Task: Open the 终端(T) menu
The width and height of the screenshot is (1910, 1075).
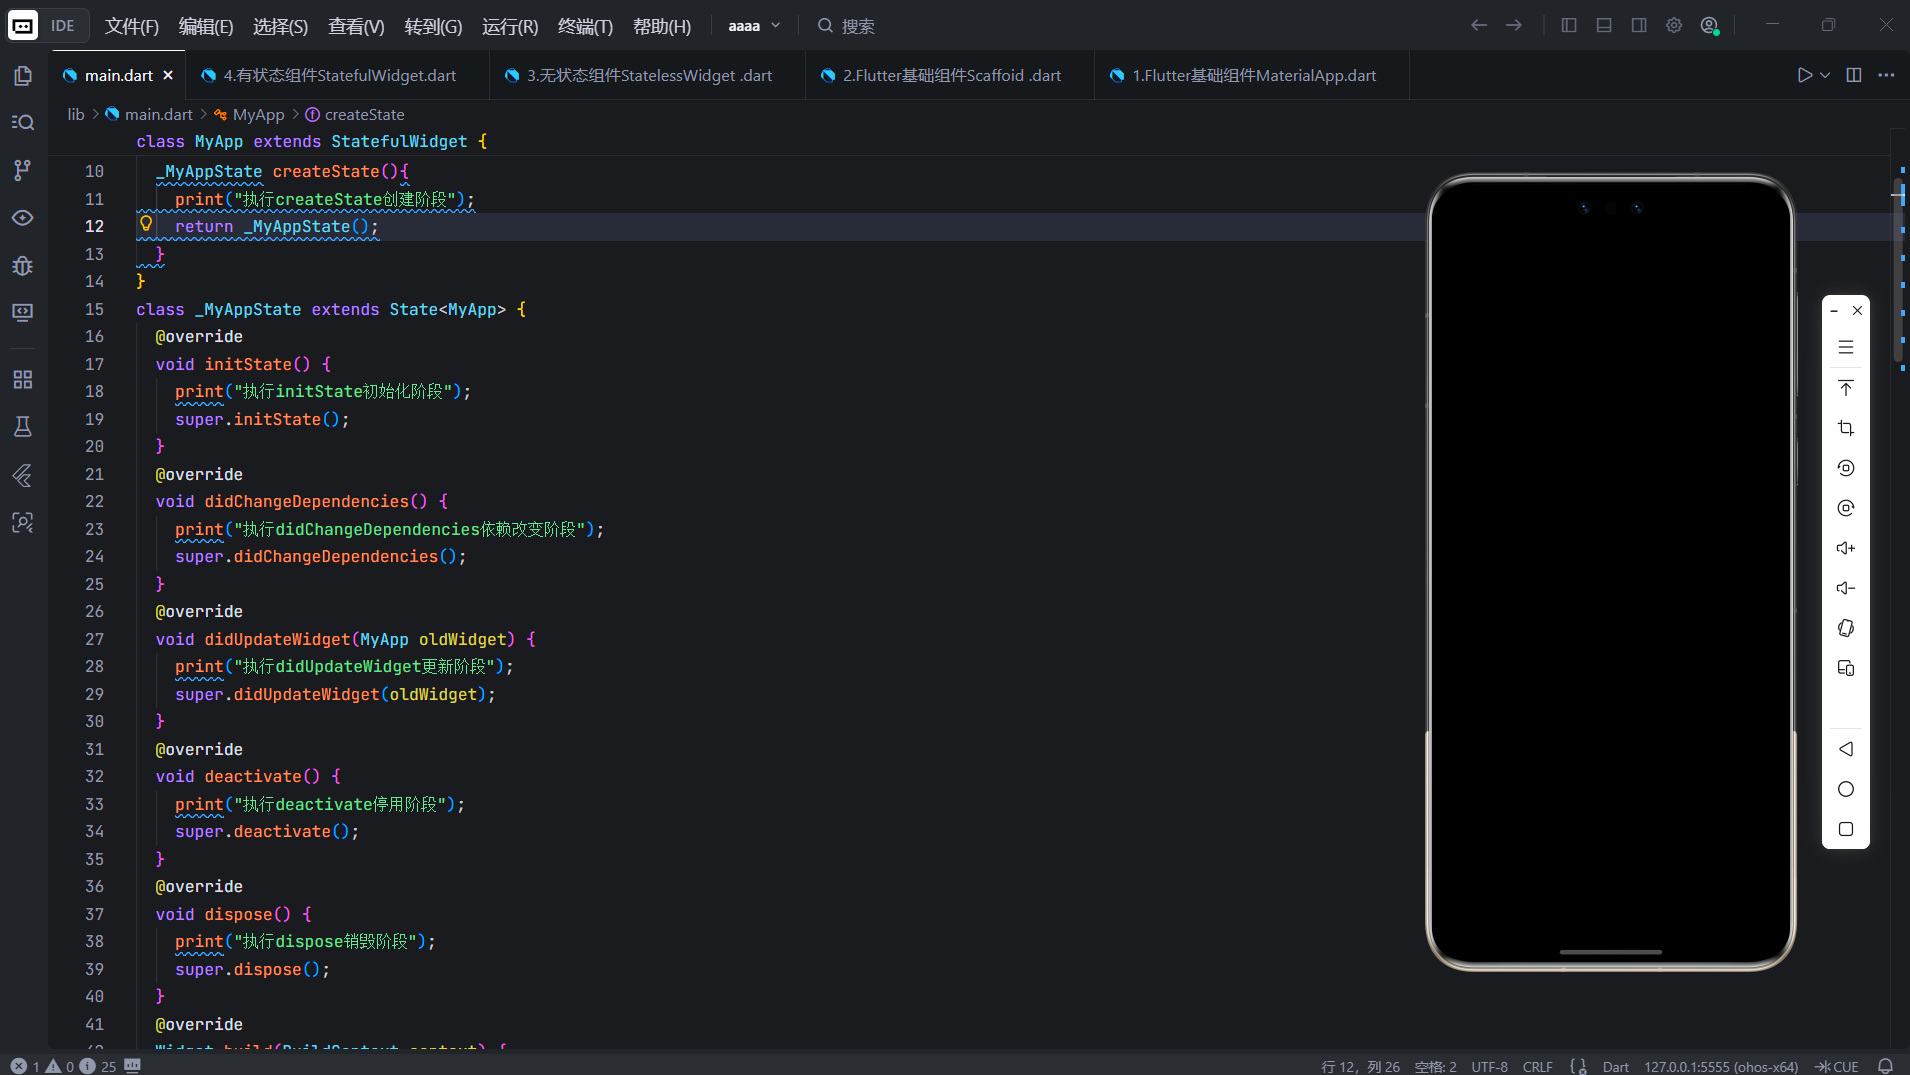Action: point(585,26)
